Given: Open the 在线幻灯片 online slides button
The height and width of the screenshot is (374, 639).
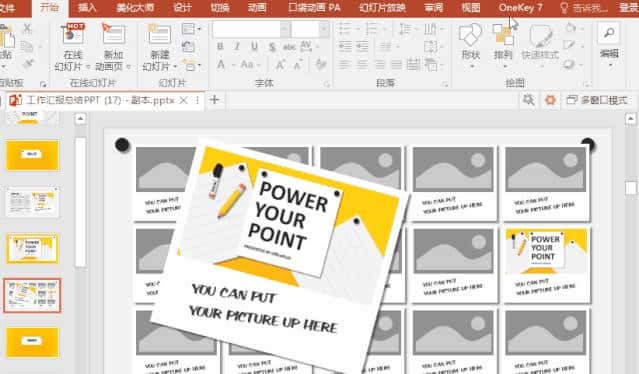Looking at the screenshot, I should (73, 46).
